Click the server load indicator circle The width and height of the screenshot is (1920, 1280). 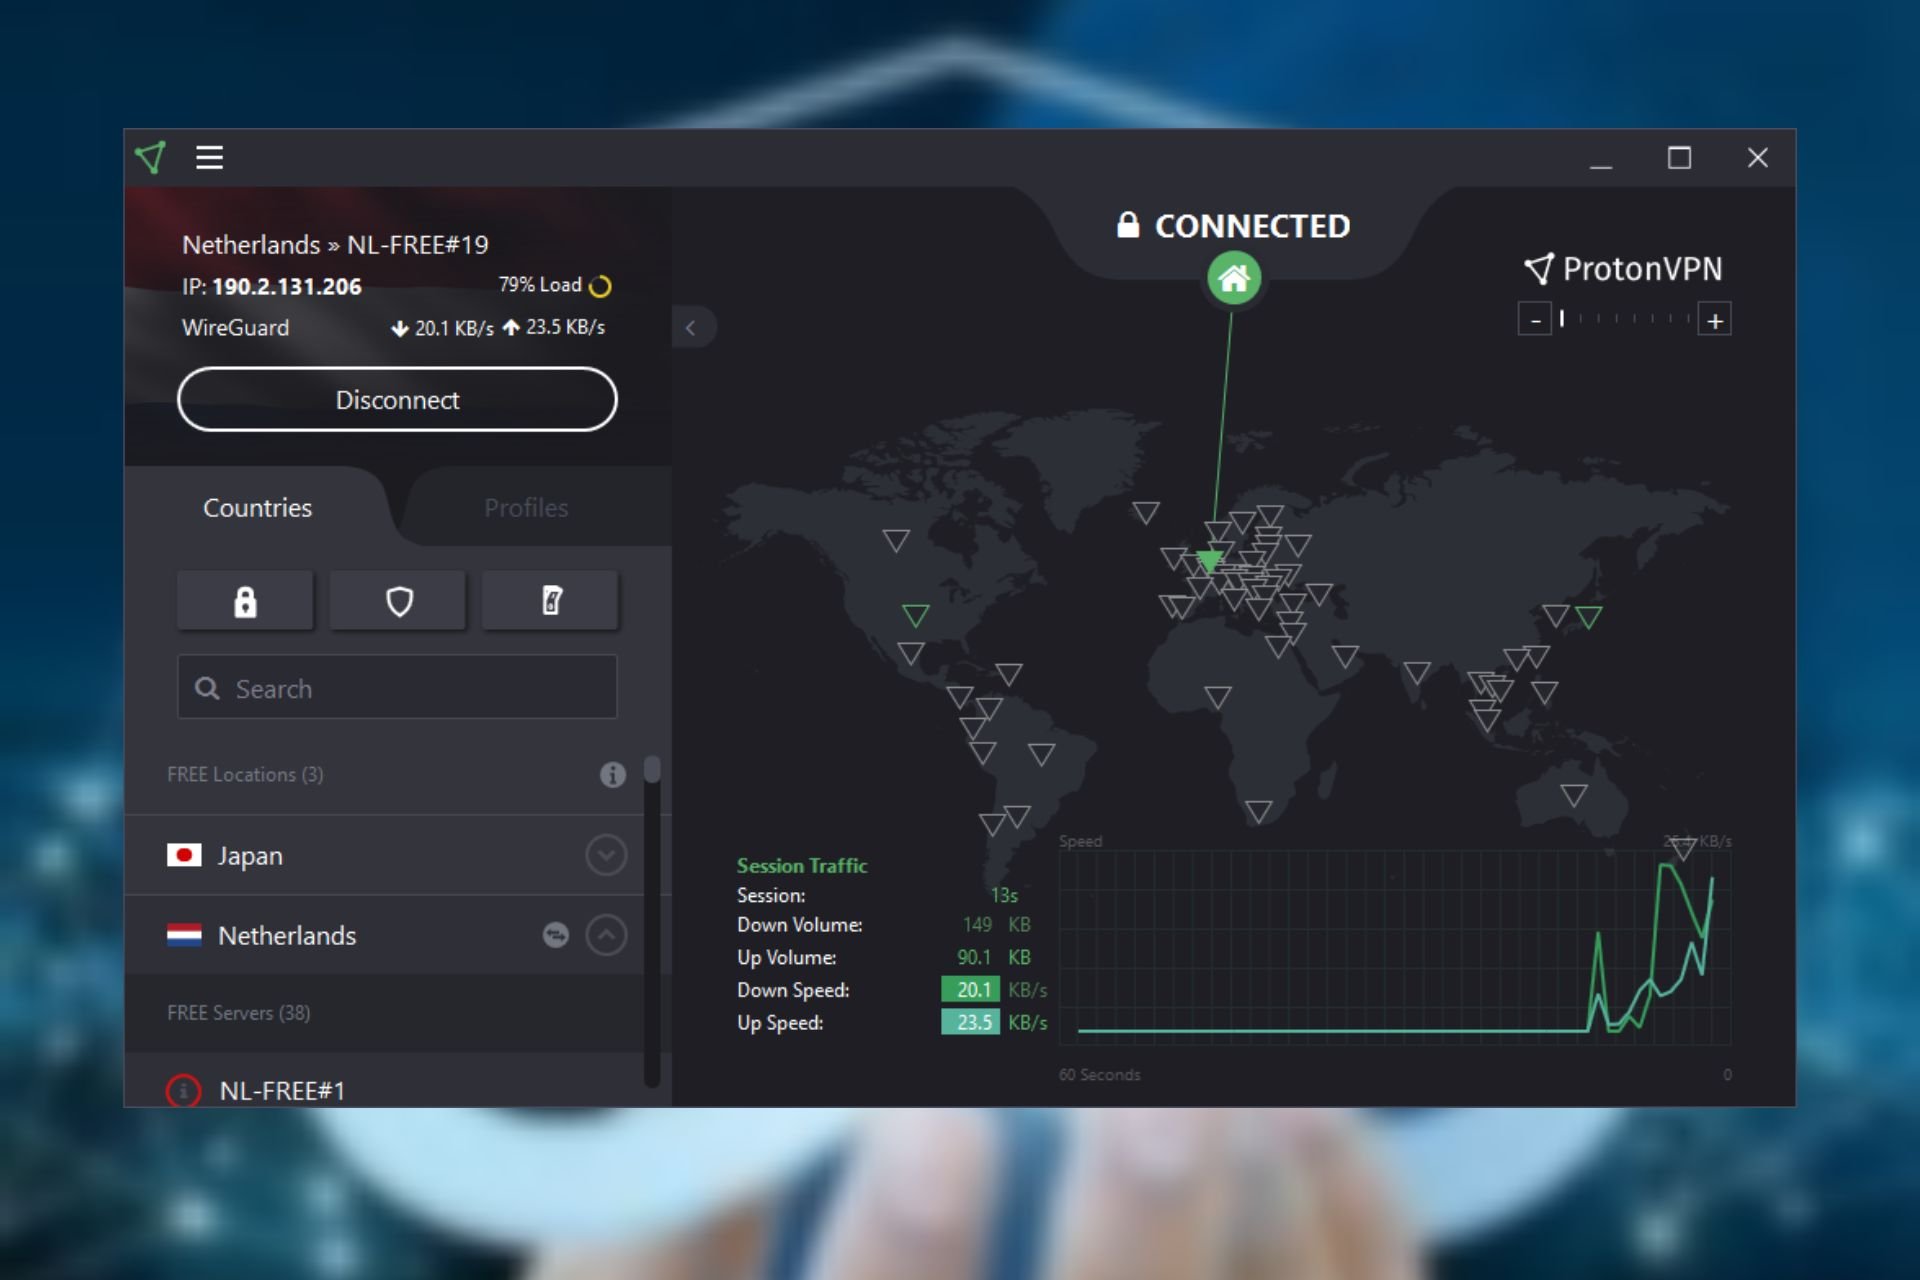pos(600,287)
